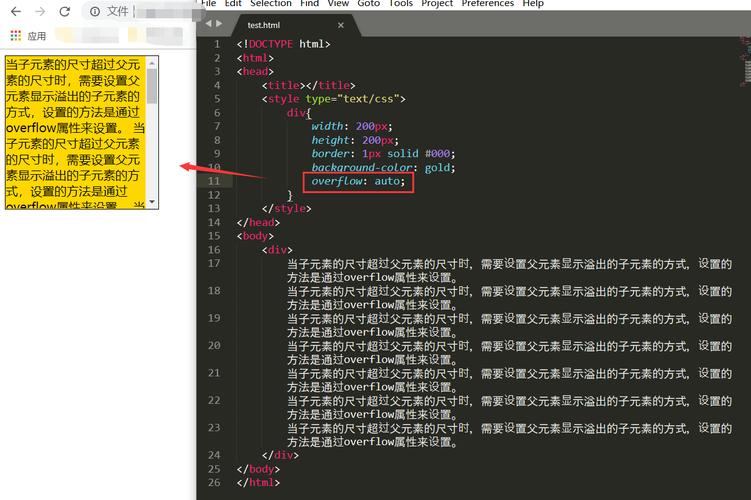Open the Help menu
751x500 pixels.
click(x=533, y=3)
